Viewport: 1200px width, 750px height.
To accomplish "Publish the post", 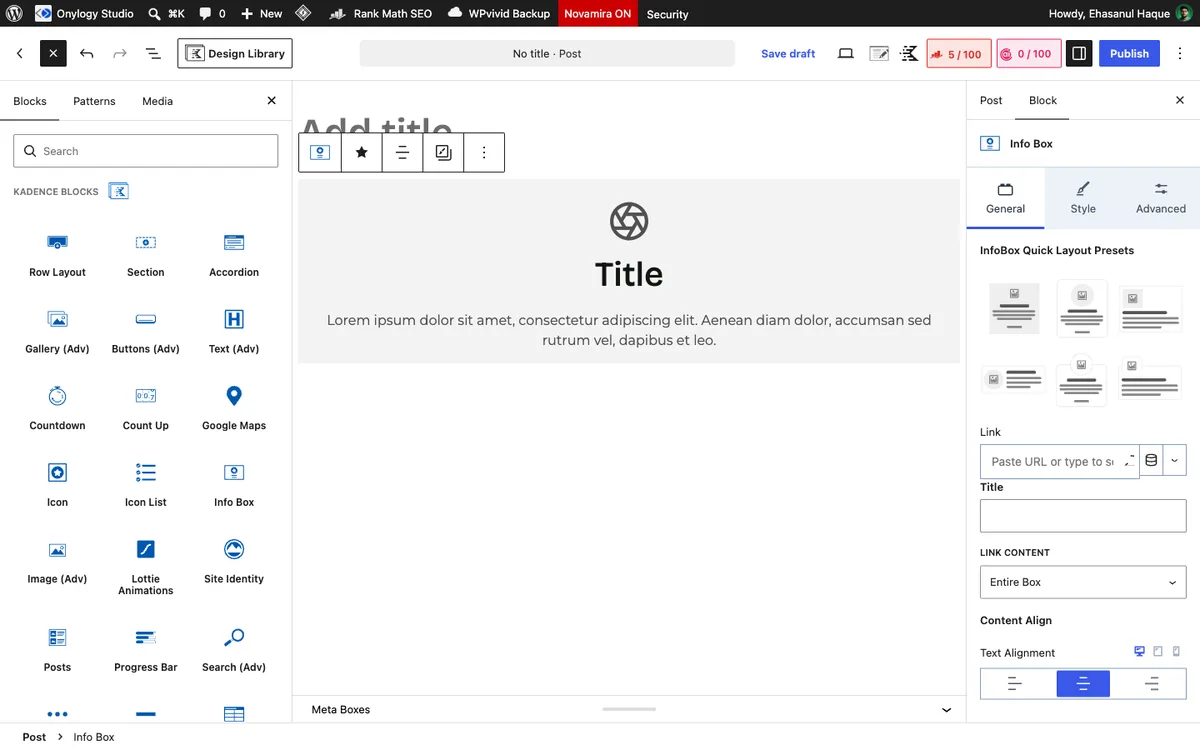I will tap(1129, 54).
